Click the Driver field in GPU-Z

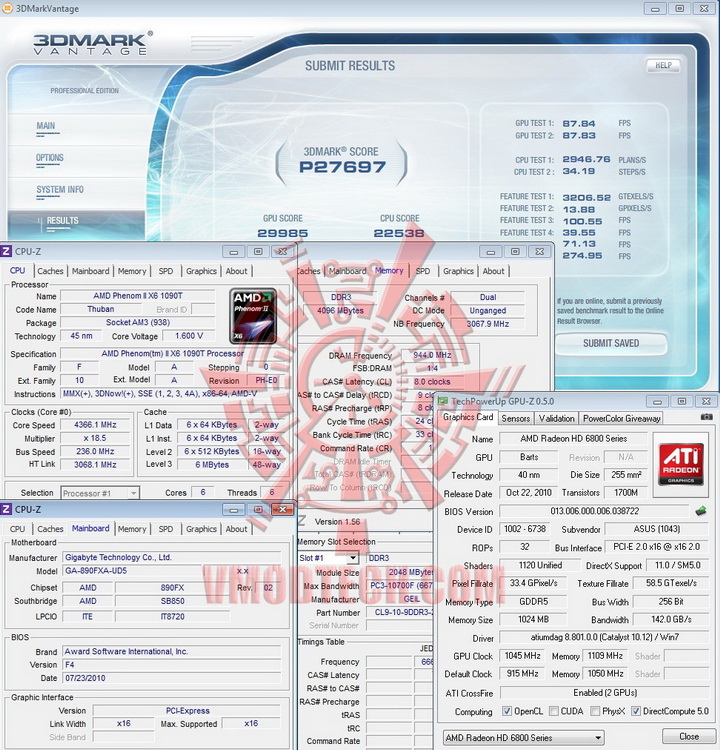click(x=604, y=638)
